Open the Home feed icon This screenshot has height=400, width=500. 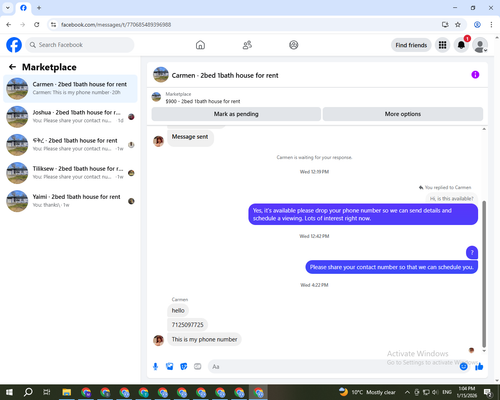[x=200, y=45]
